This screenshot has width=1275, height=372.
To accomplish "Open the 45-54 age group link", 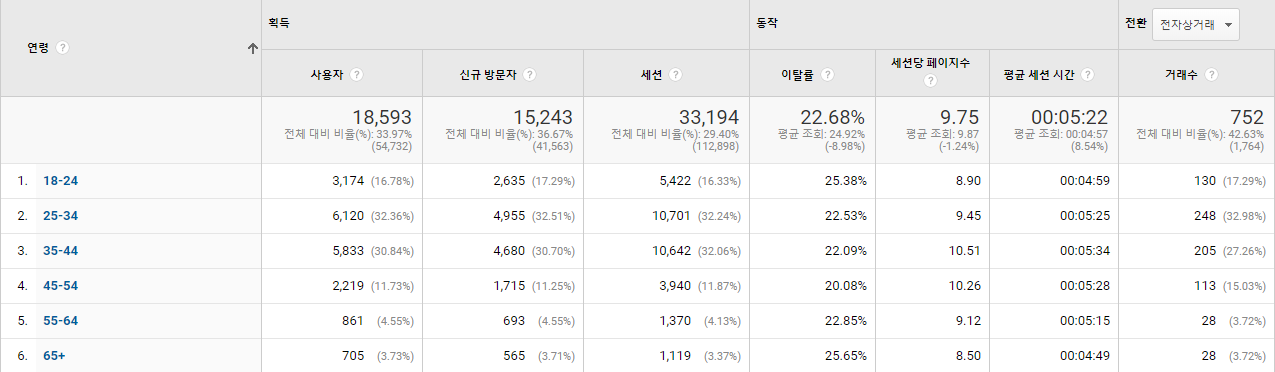I will click(60, 286).
